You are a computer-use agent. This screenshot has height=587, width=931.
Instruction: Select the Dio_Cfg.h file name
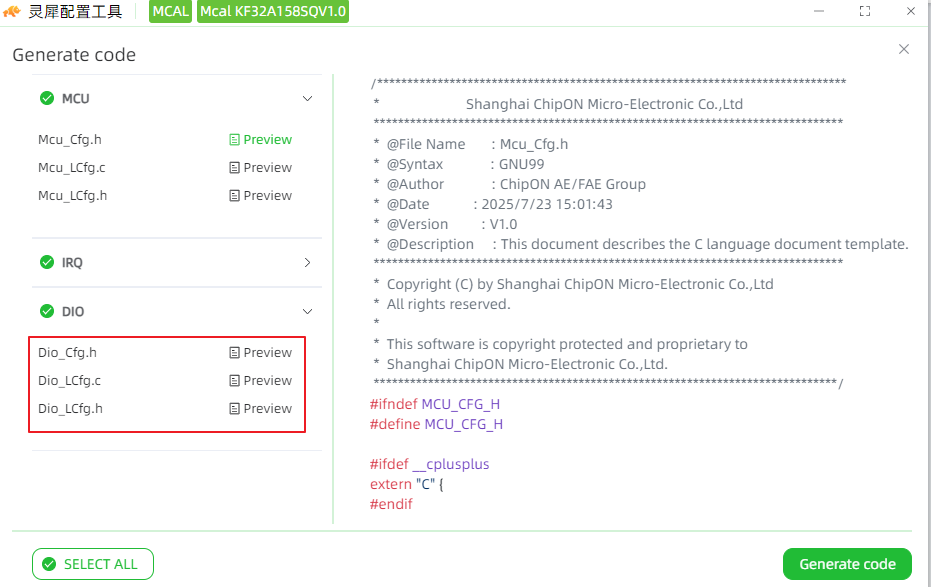(67, 353)
